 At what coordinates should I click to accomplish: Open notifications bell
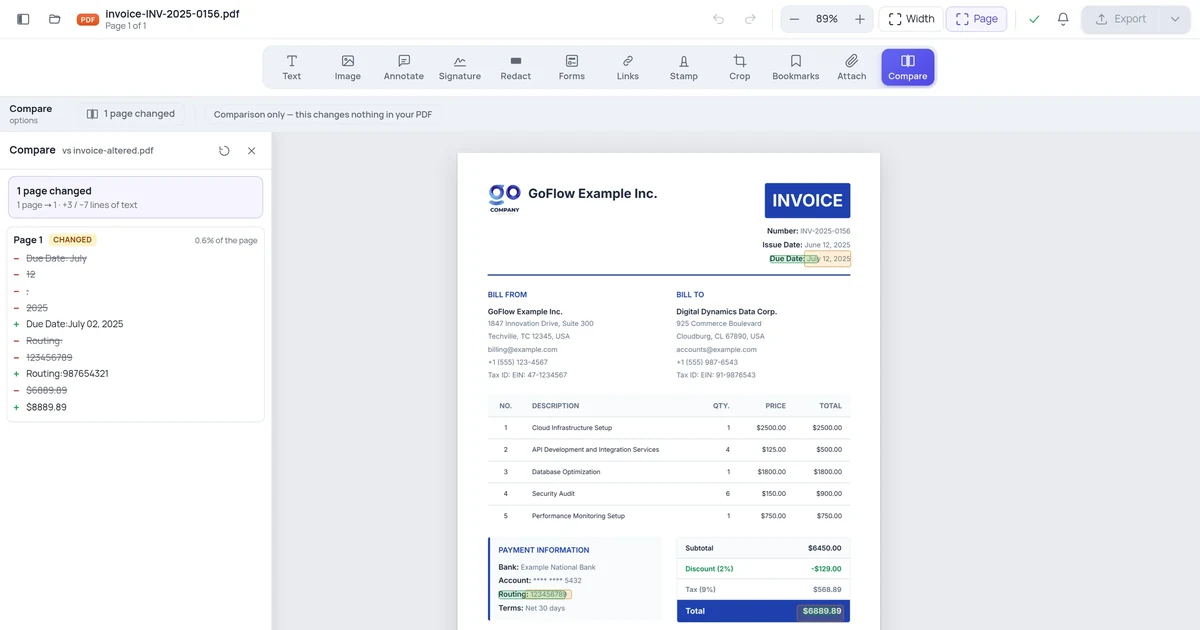1063,19
